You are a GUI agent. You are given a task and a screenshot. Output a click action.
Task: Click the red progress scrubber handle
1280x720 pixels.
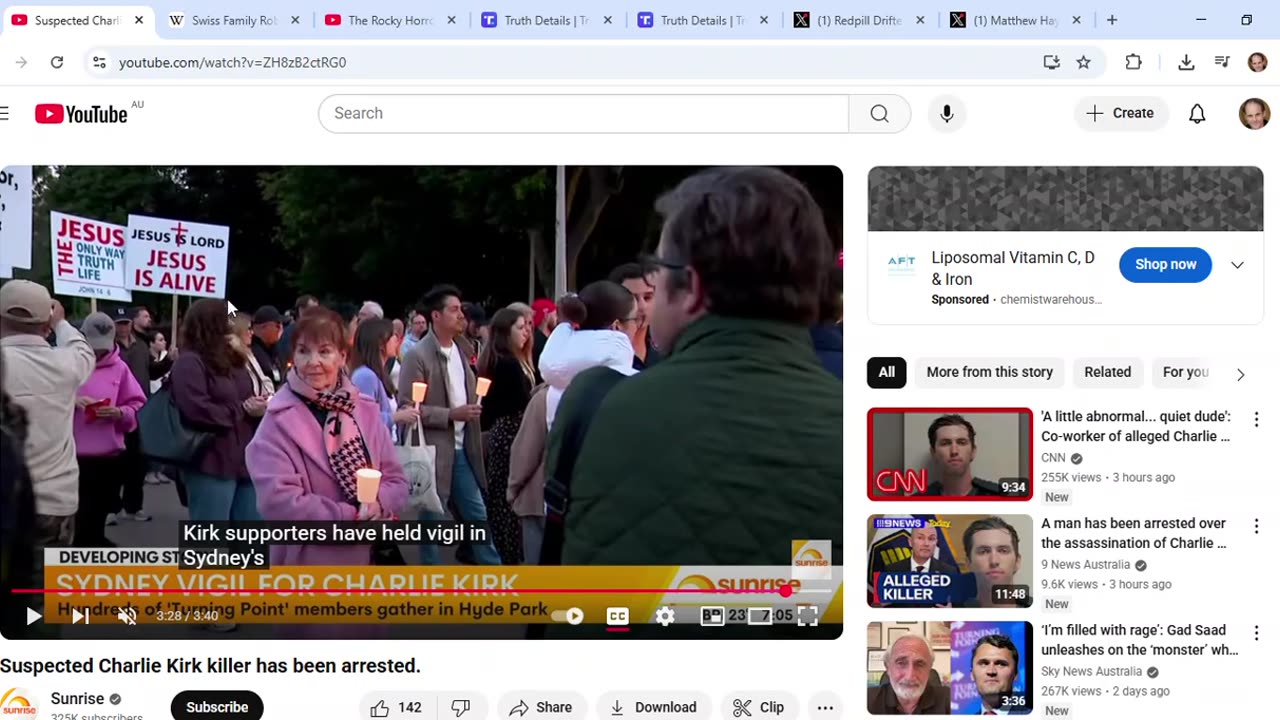pyautogui.click(x=787, y=591)
